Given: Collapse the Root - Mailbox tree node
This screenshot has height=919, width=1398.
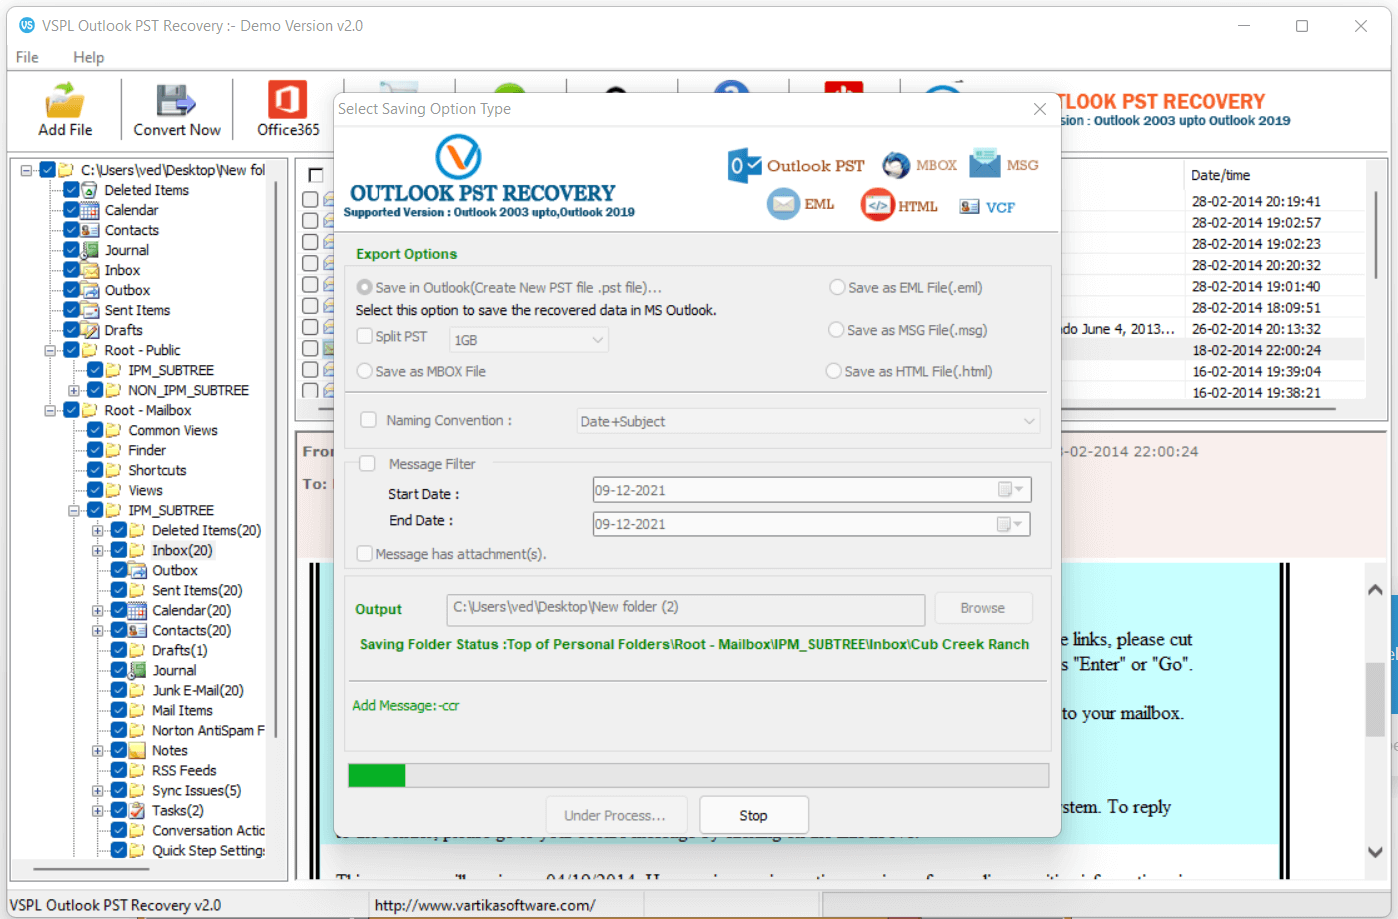Looking at the screenshot, I should coord(50,410).
